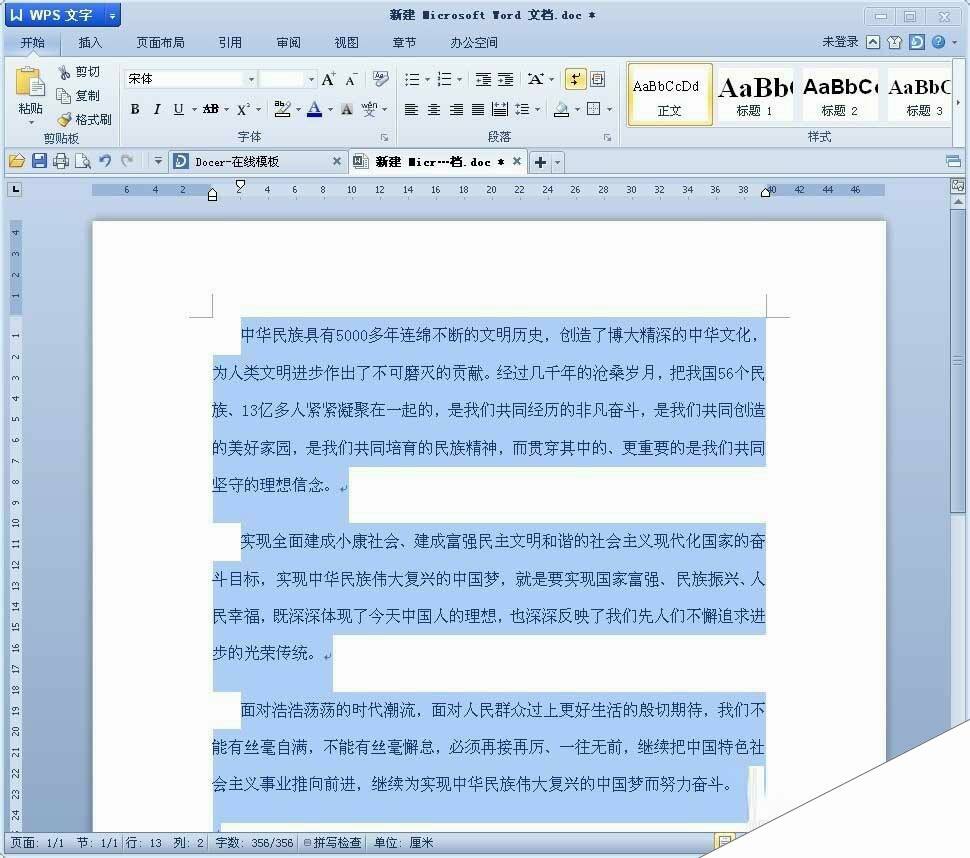Open the 办公空间 tab

pos(473,43)
